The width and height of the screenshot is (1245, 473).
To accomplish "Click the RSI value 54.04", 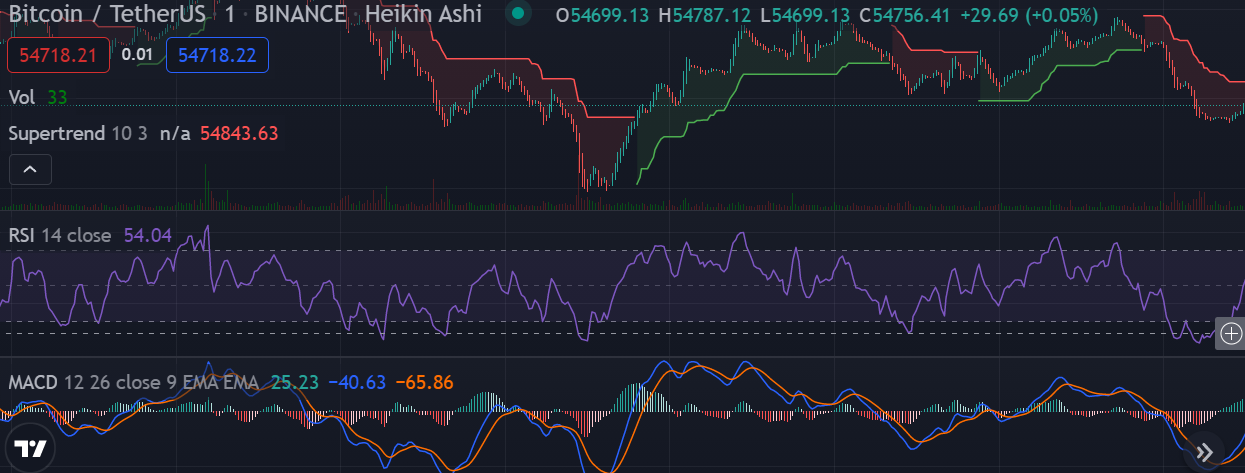I will click(148, 236).
